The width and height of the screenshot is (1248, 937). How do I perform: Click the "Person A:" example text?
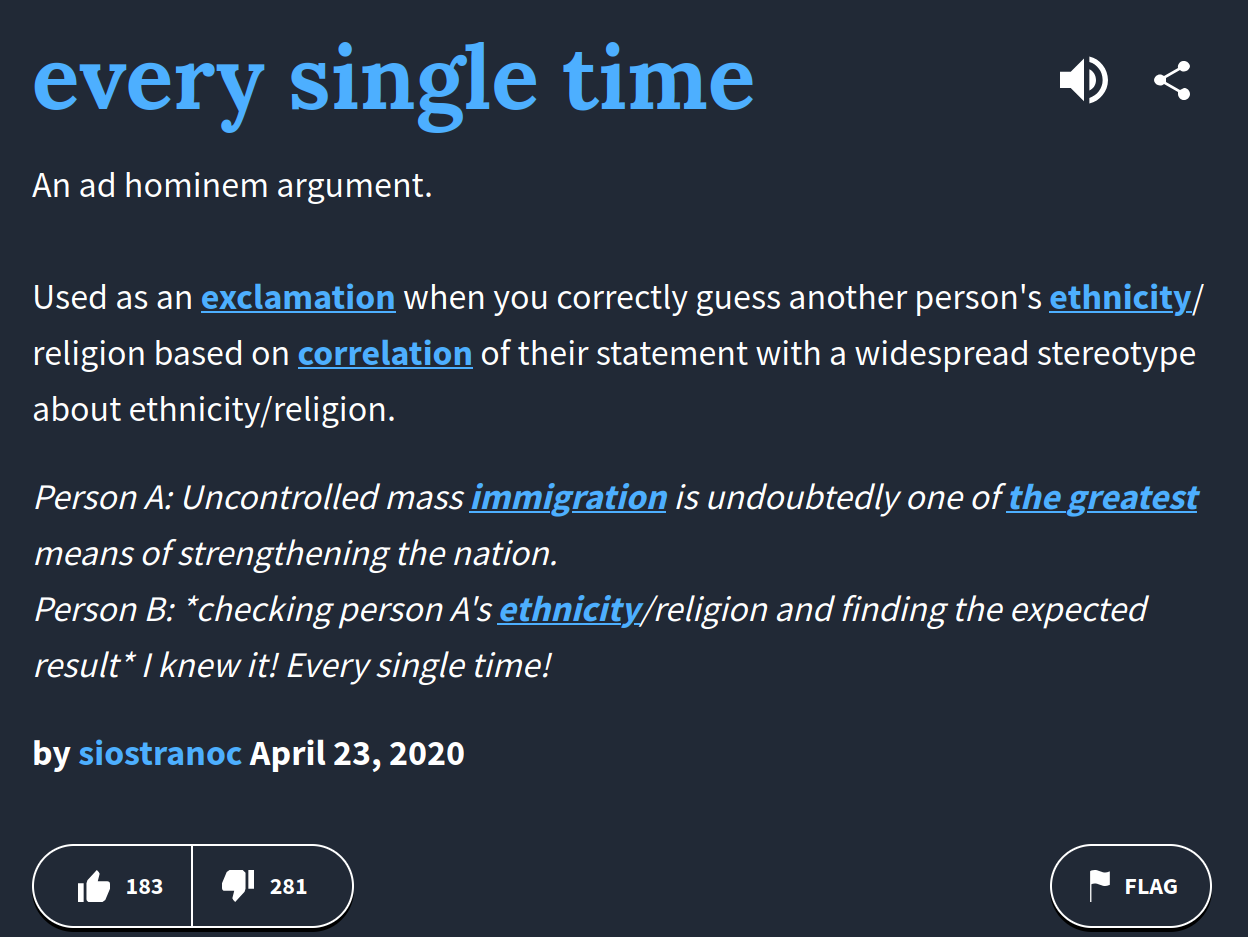point(103,498)
